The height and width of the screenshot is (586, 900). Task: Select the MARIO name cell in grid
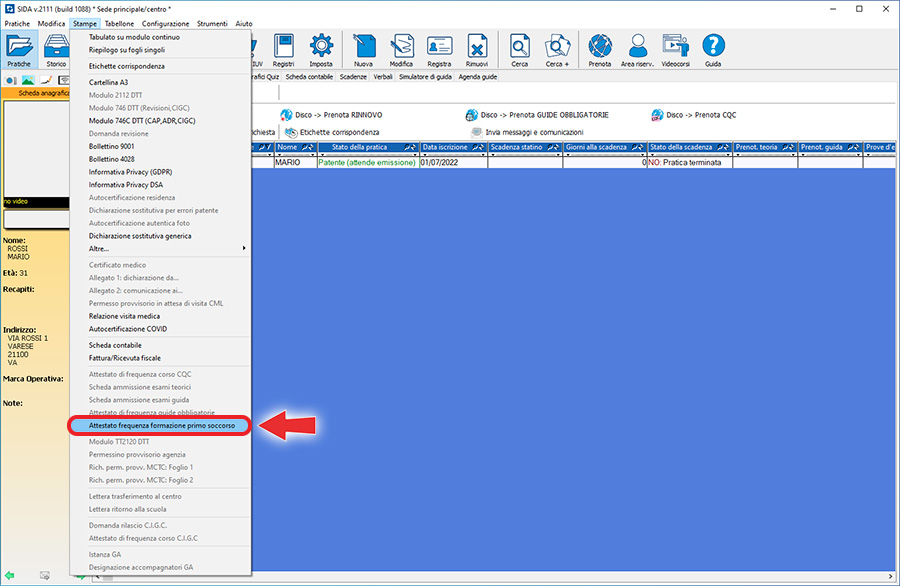click(x=288, y=162)
